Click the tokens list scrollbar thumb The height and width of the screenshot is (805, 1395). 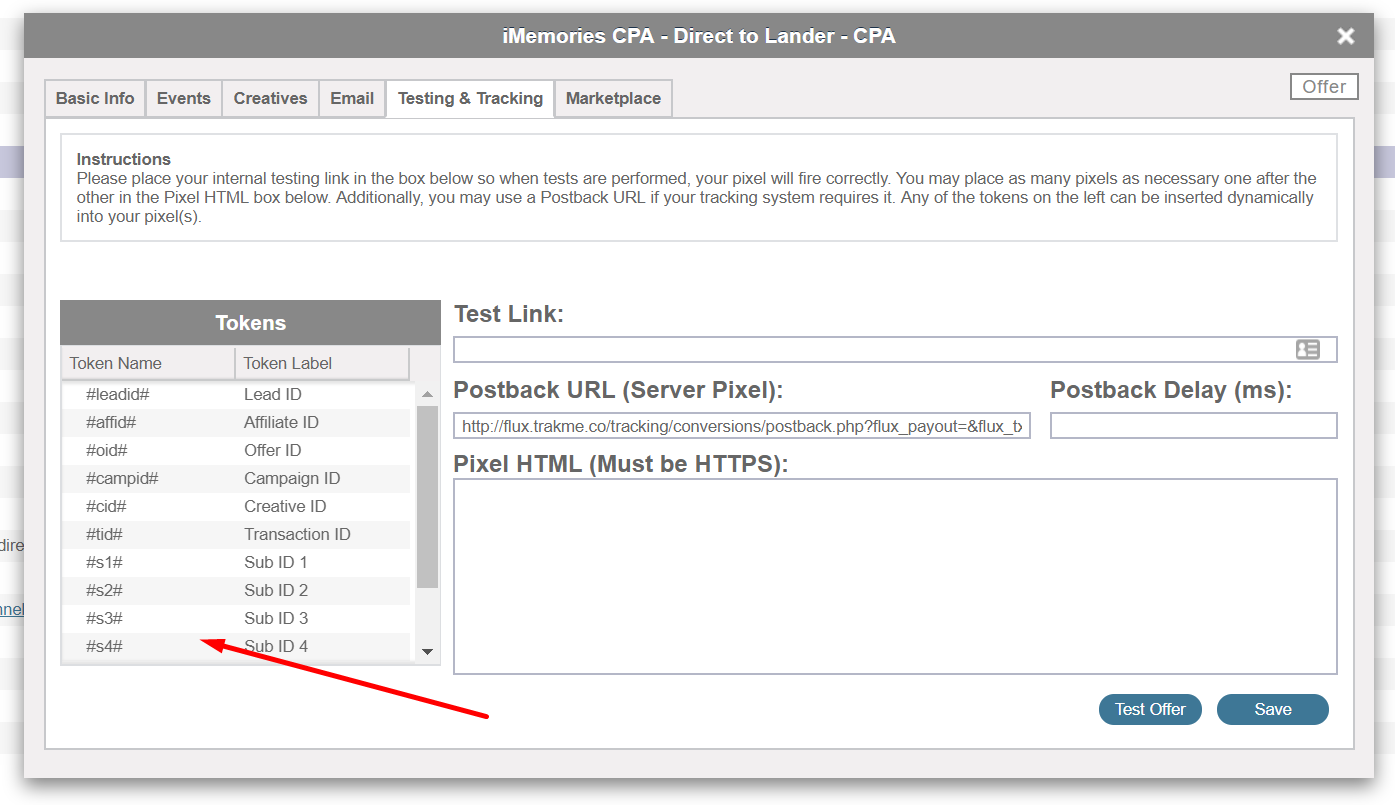coord(427,496)
